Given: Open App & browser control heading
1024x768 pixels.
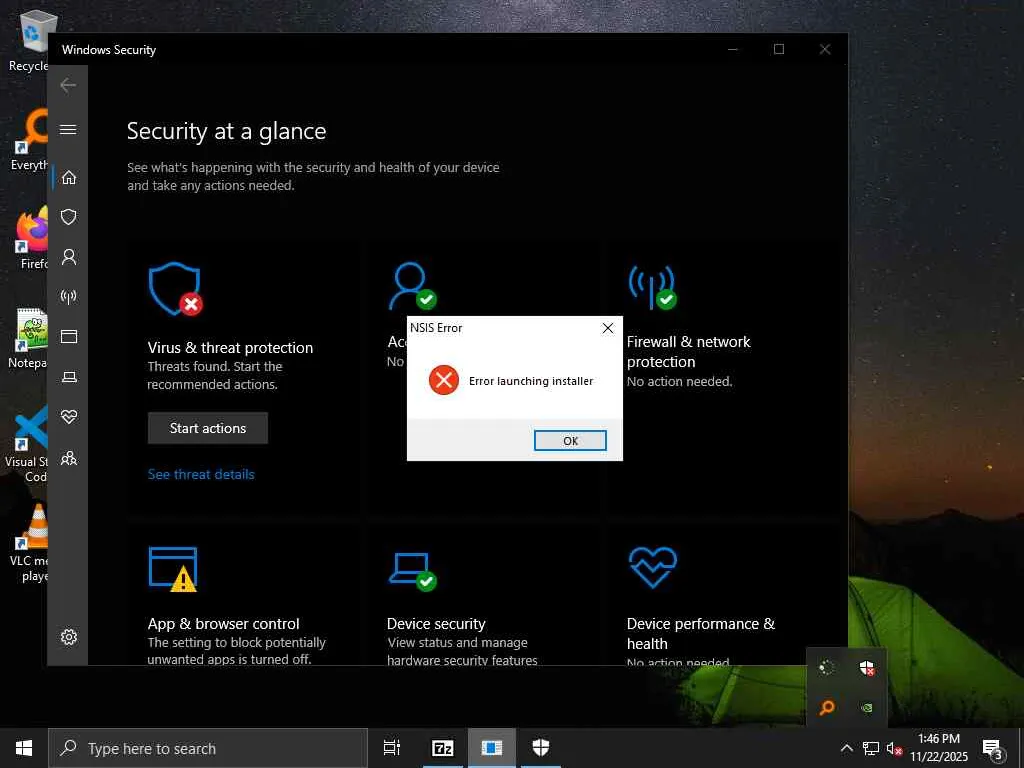Looking at the screenshot, I should (x=223, y=624).
